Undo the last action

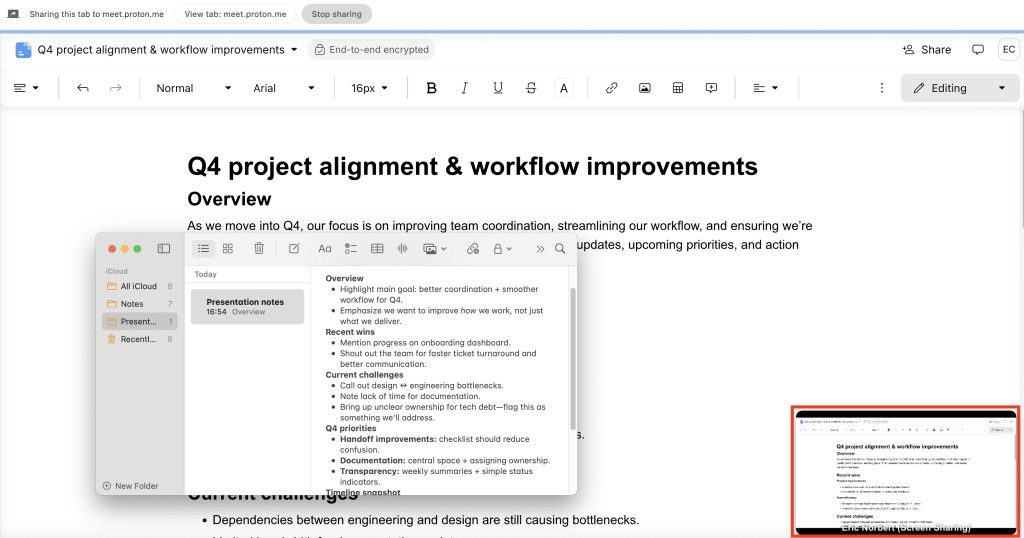point(82,88)
